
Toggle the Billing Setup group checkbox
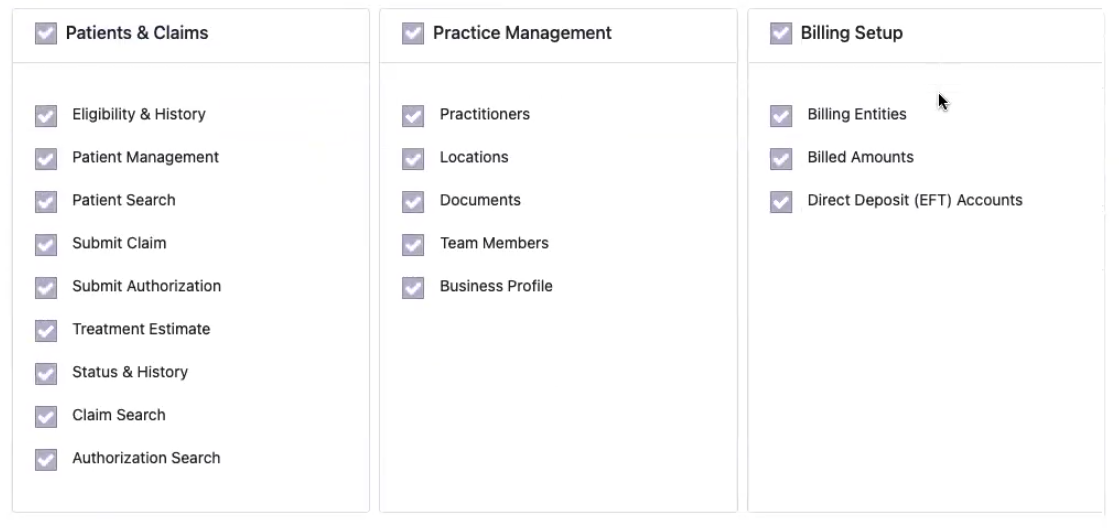tap(781, 34)
